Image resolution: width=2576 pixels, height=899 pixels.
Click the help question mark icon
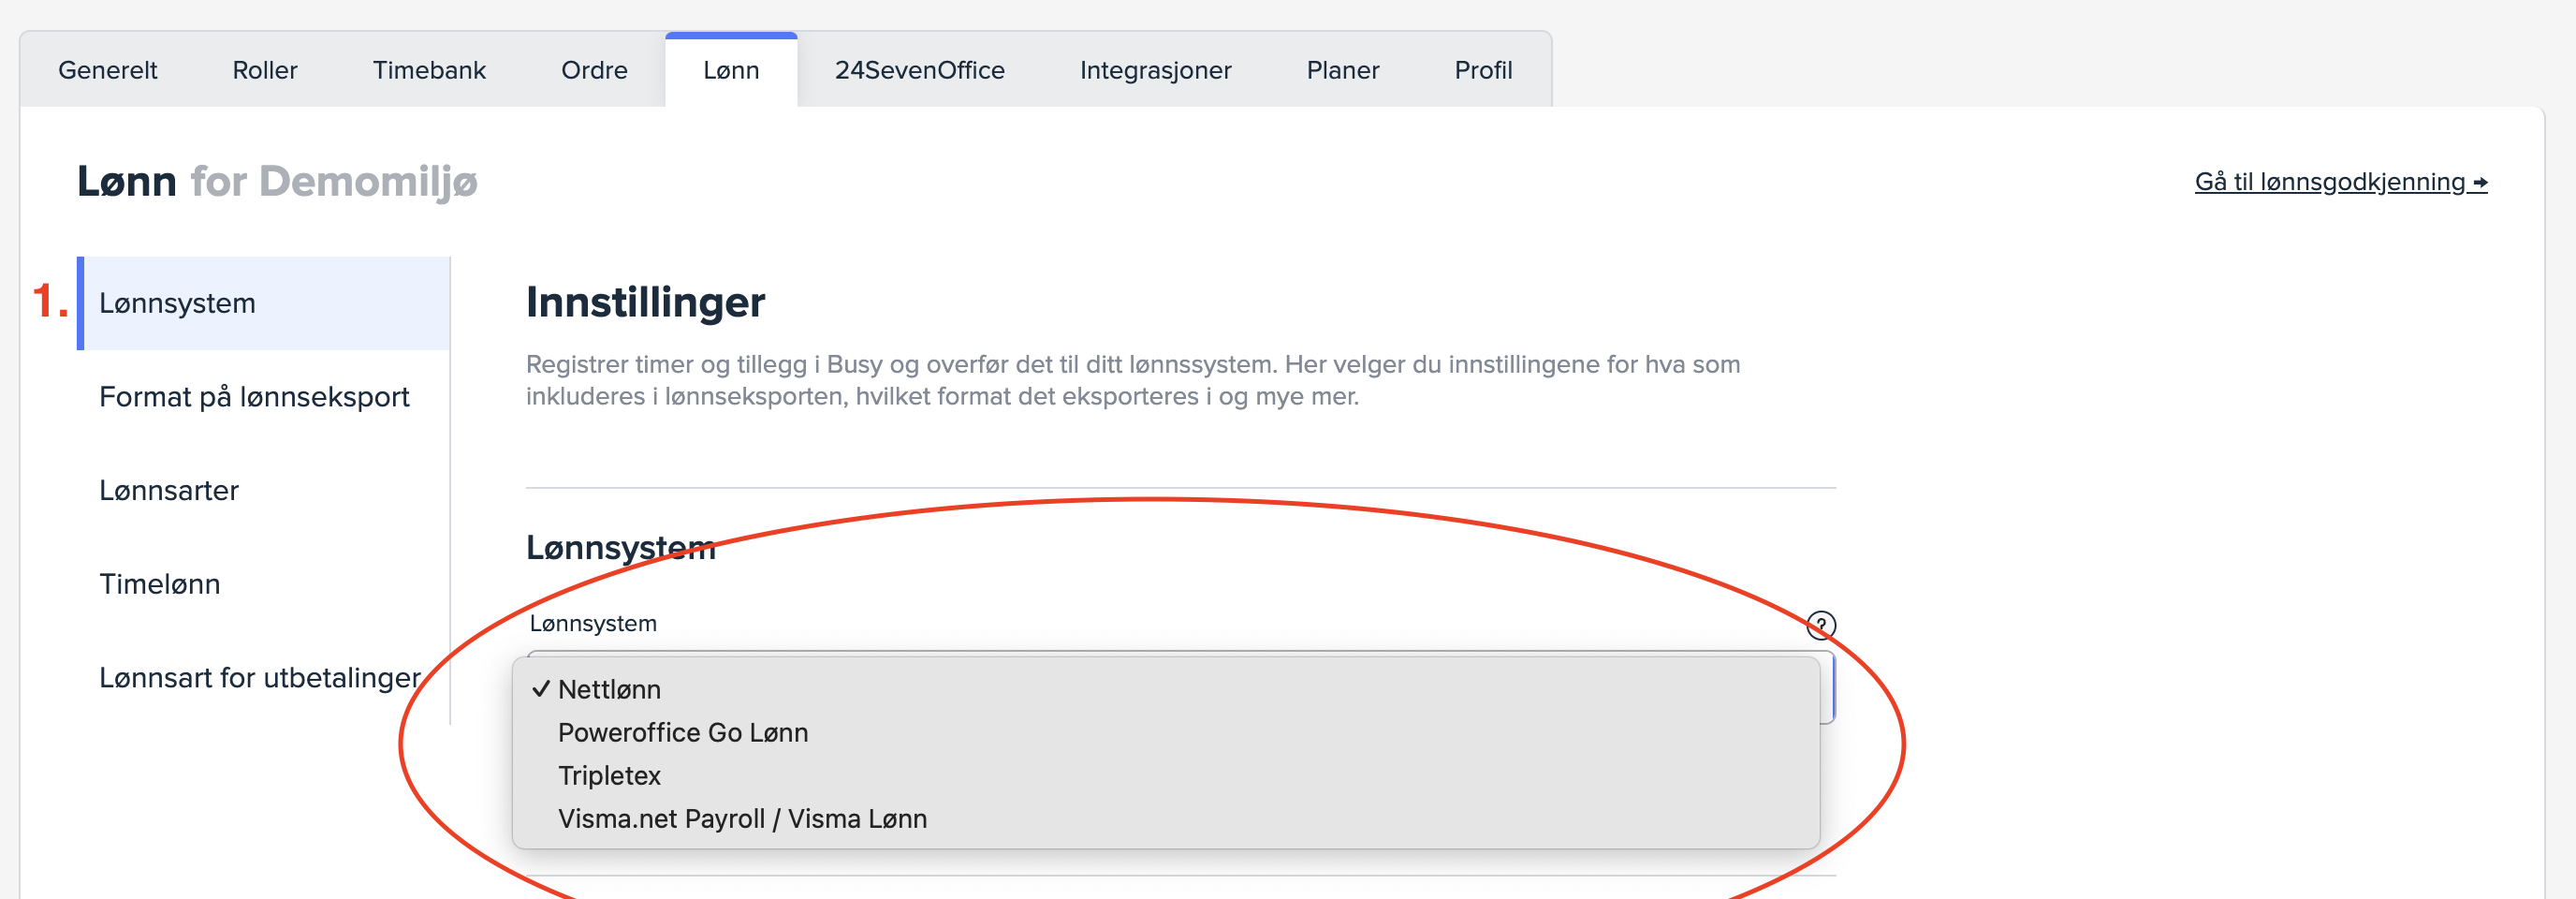pos(1820,625)
